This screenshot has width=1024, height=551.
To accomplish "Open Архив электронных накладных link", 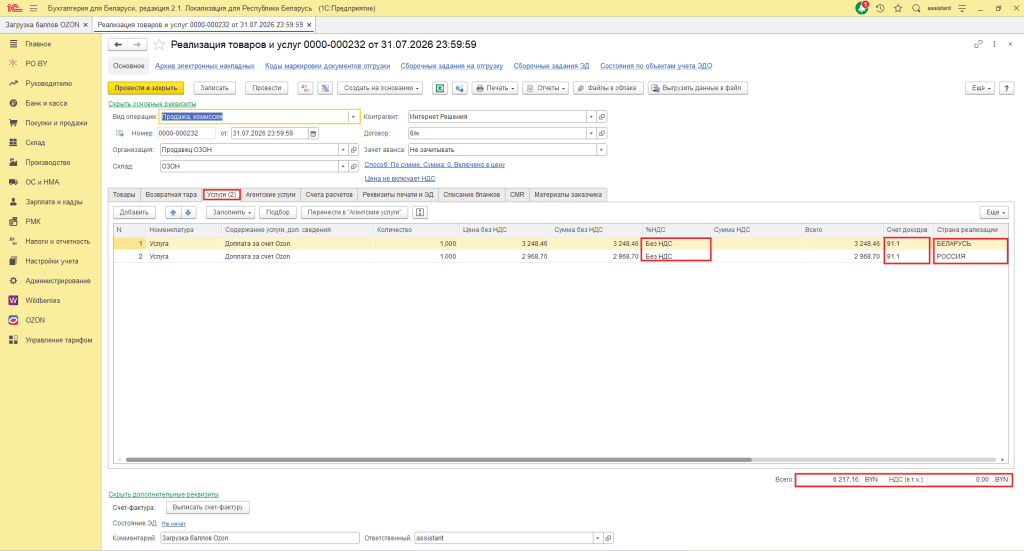I will 204,66.
